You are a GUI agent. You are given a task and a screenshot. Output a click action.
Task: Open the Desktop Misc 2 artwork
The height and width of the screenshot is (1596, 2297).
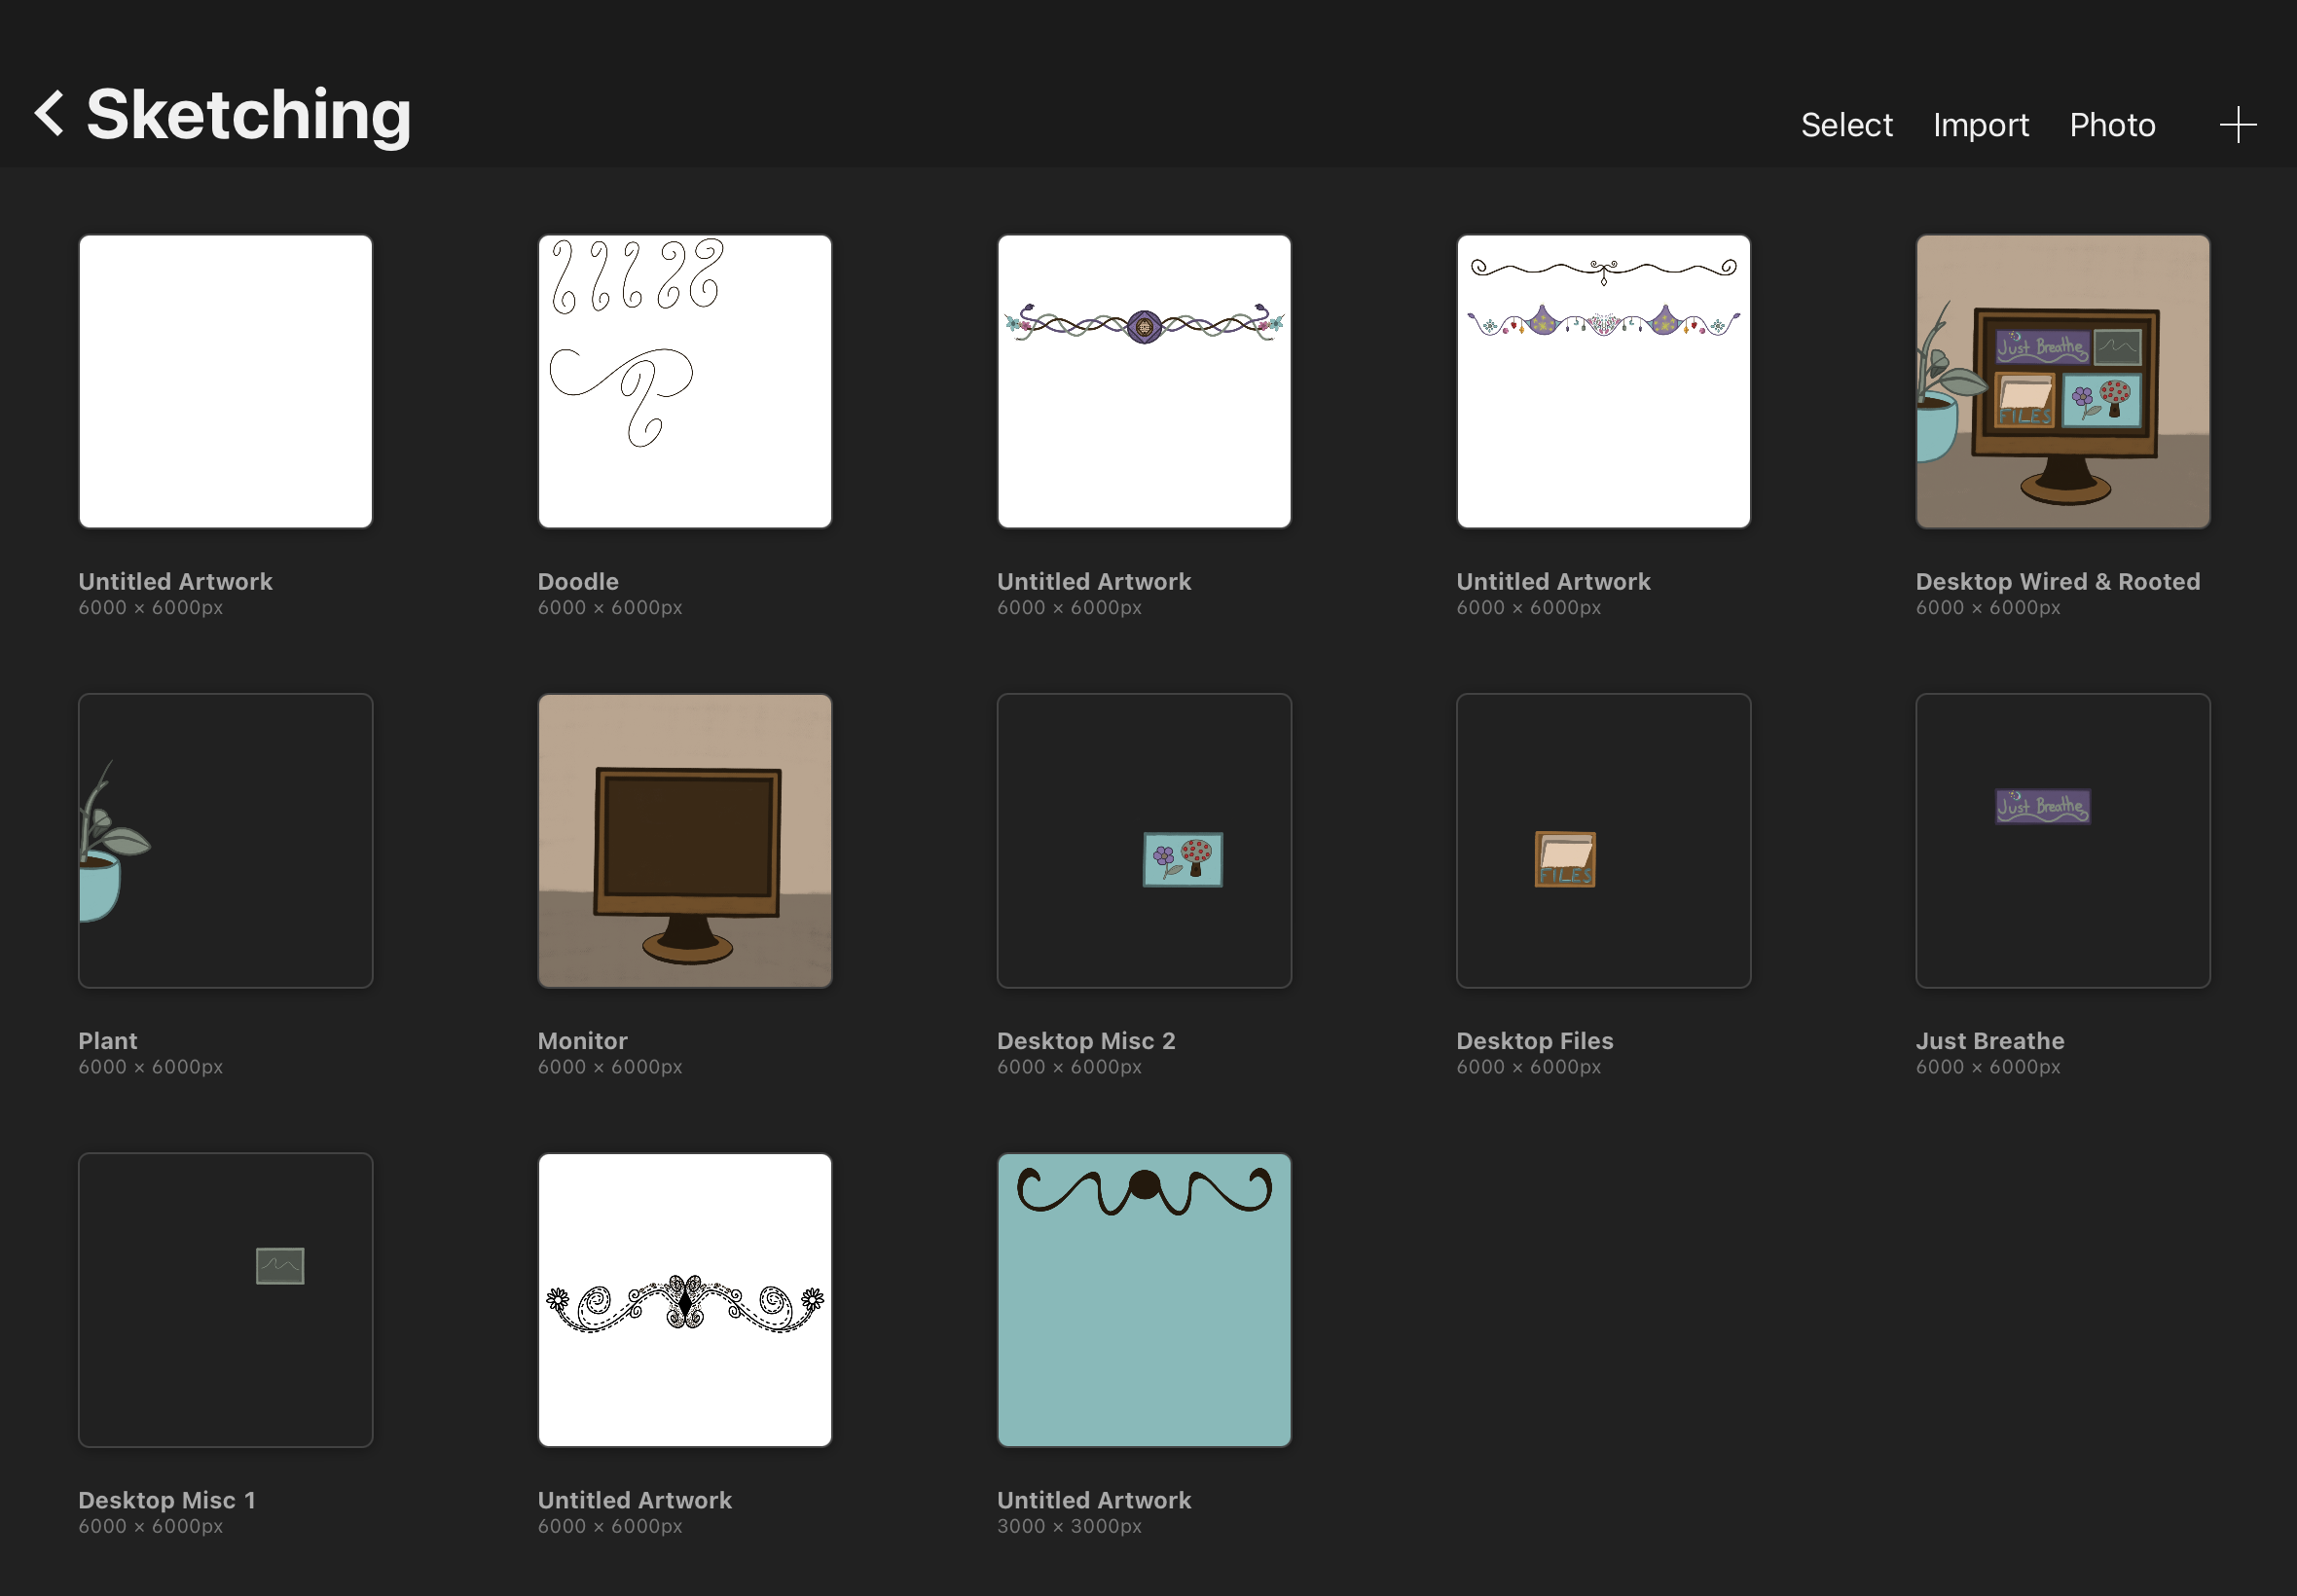click(1143, 840)
